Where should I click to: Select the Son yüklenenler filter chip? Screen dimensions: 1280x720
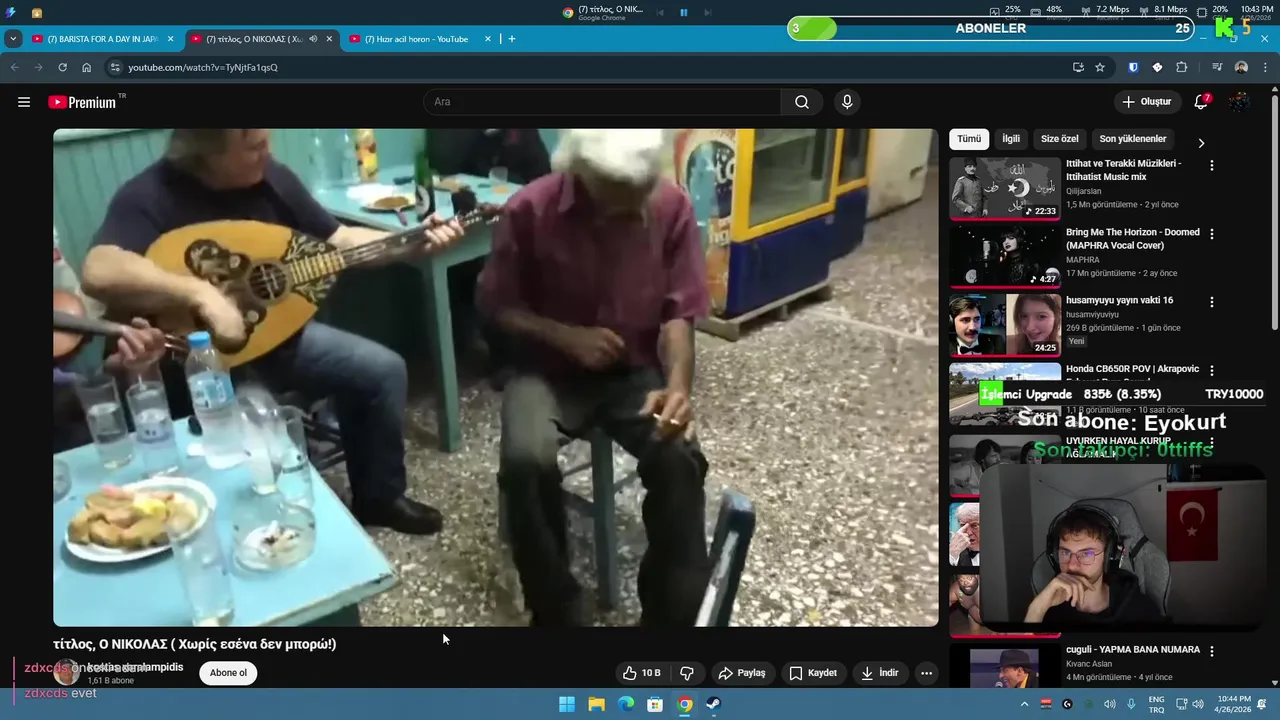coord(1133,139)
